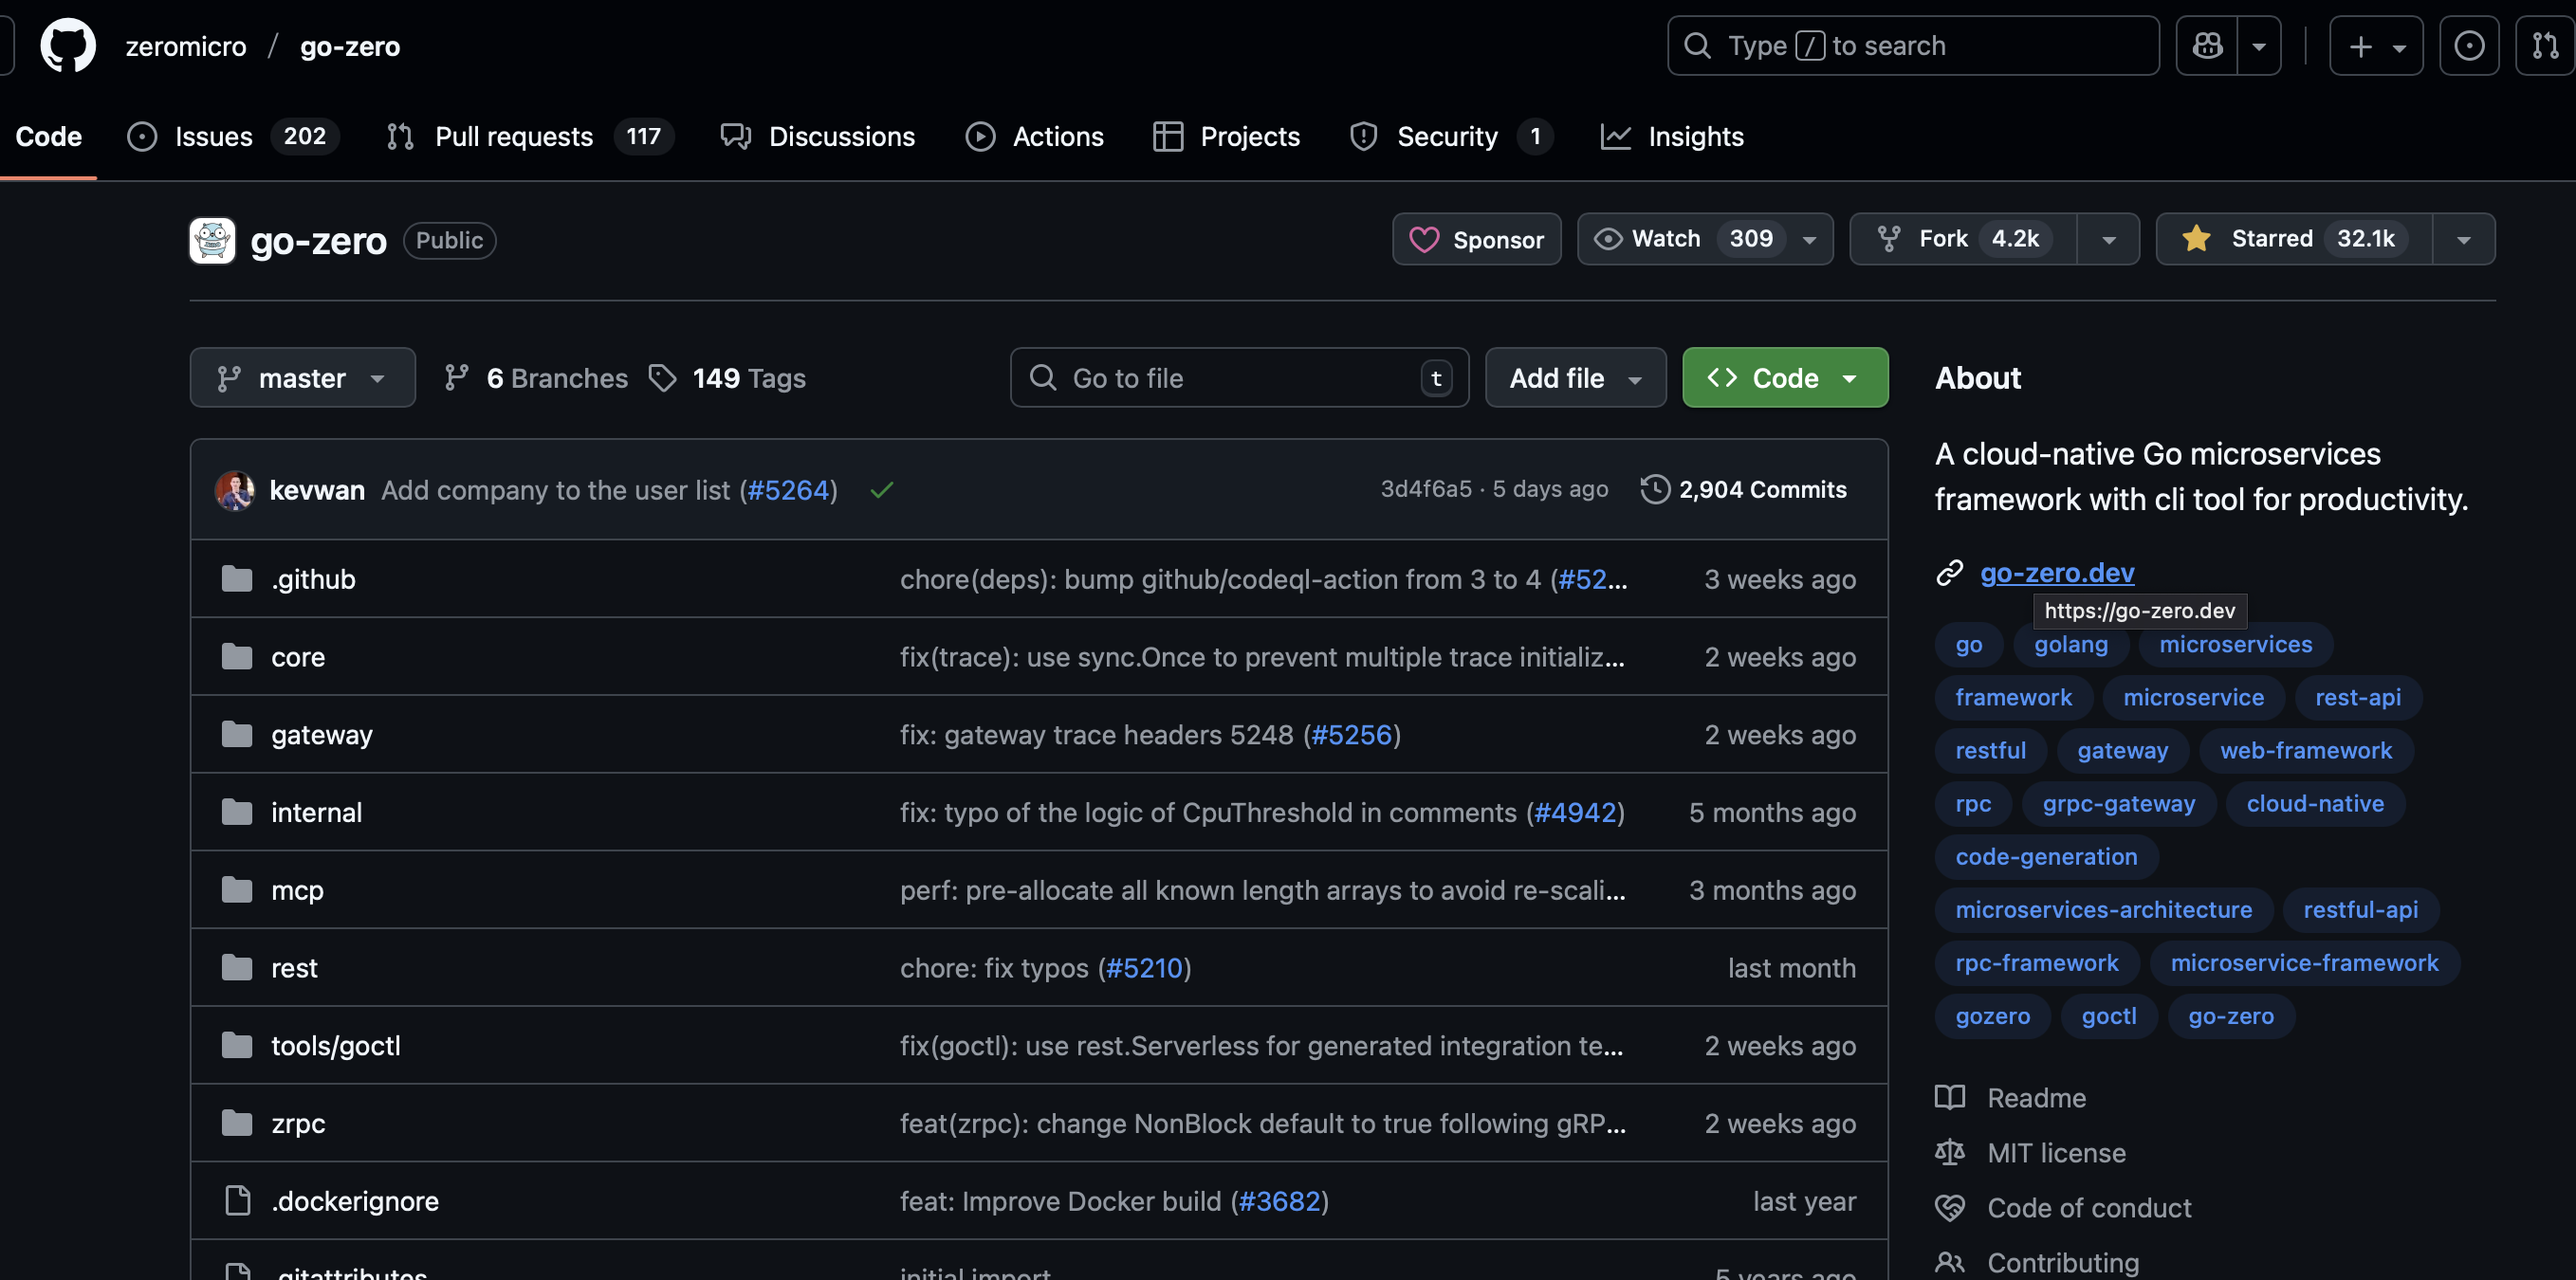Expand the Add file dropdown

(1574, 378)
